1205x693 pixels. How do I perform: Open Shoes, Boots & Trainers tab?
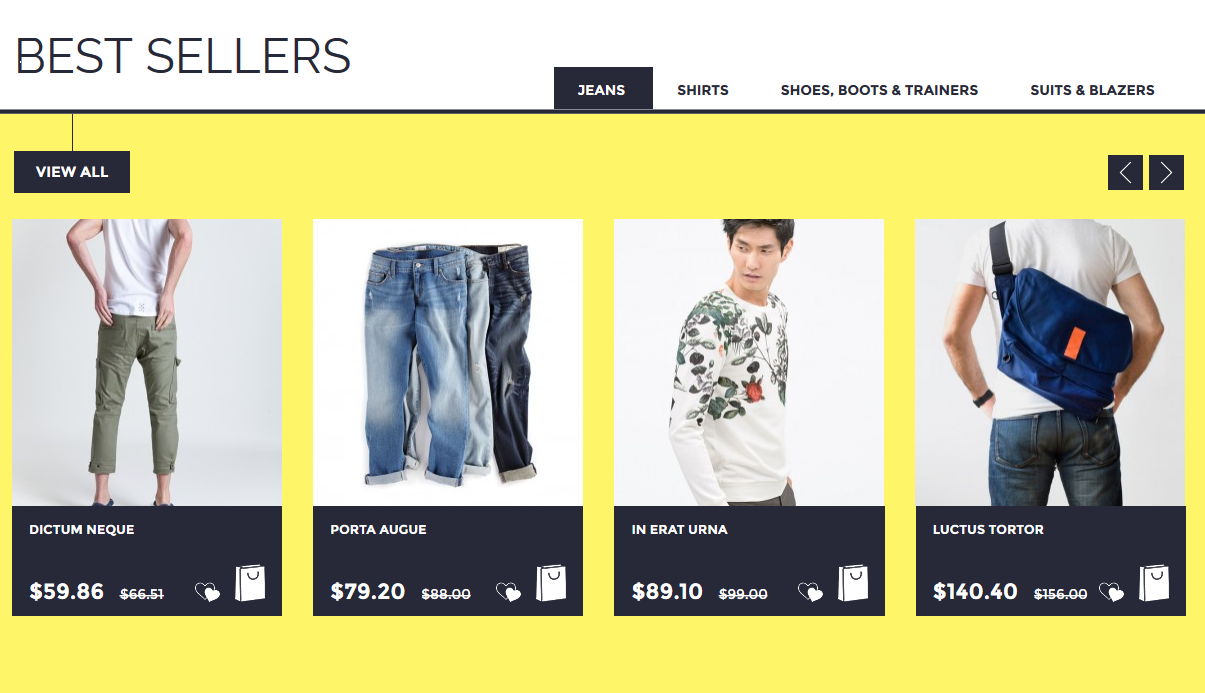[x=879, y=89]
